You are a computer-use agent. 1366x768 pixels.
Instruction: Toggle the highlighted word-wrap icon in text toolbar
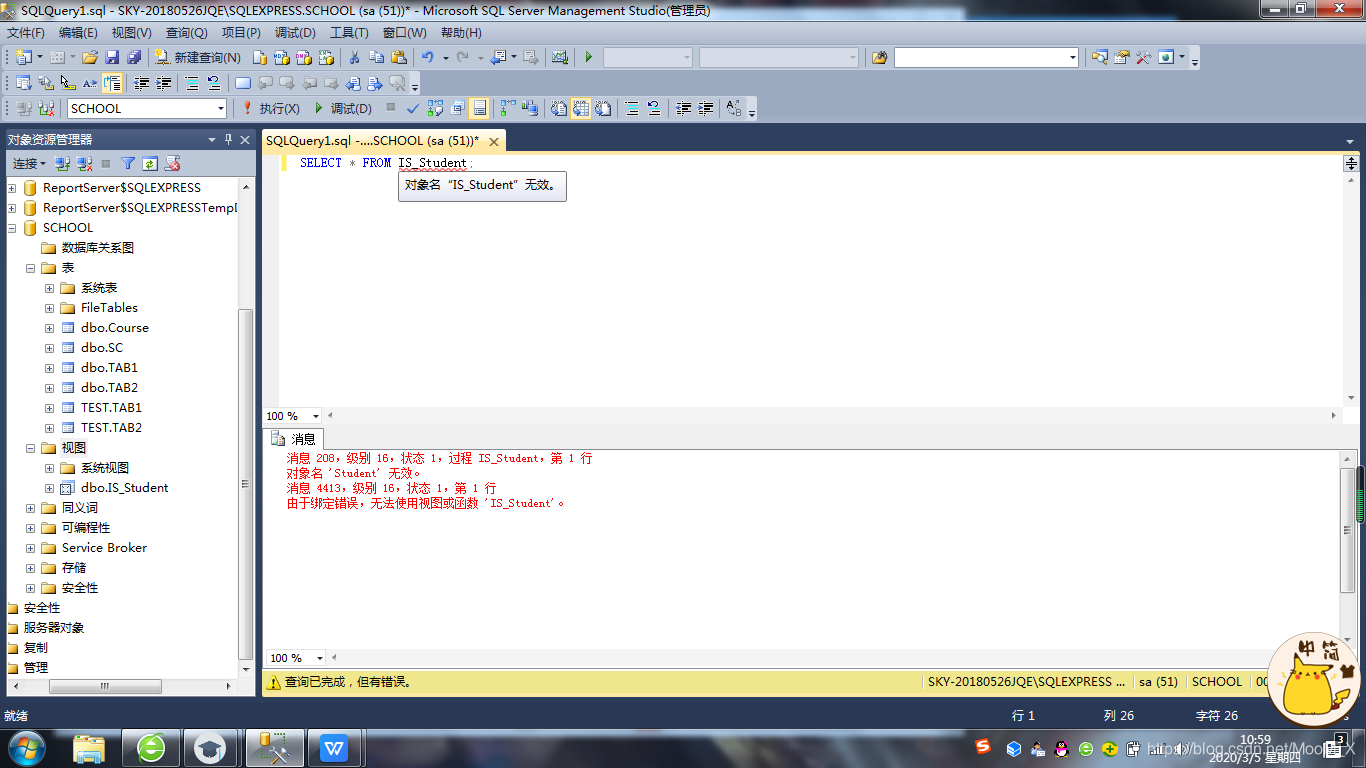[x=112, y=83]
